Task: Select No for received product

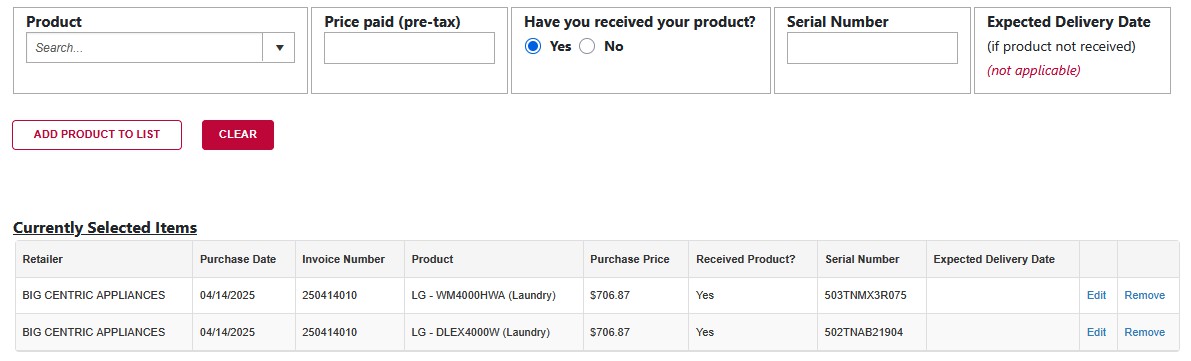Action: (x=587, y=46)
